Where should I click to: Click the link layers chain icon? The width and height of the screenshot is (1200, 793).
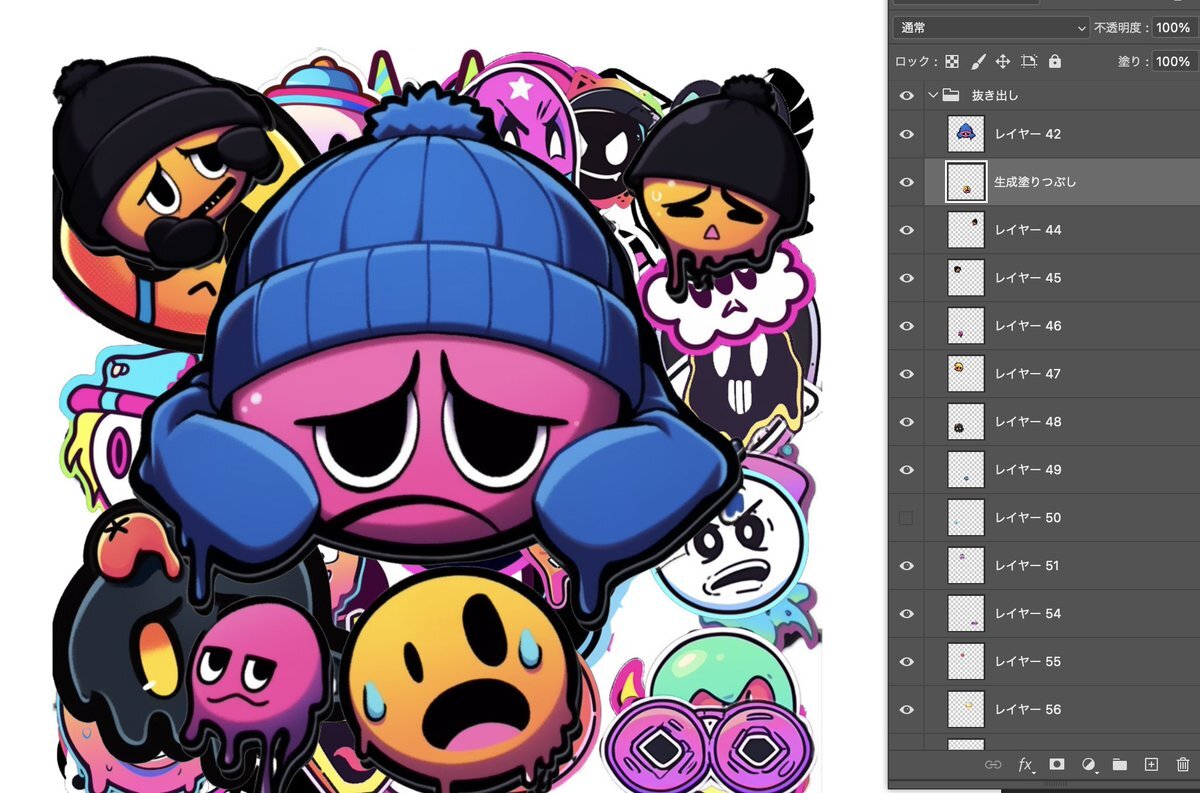(993, 764)
